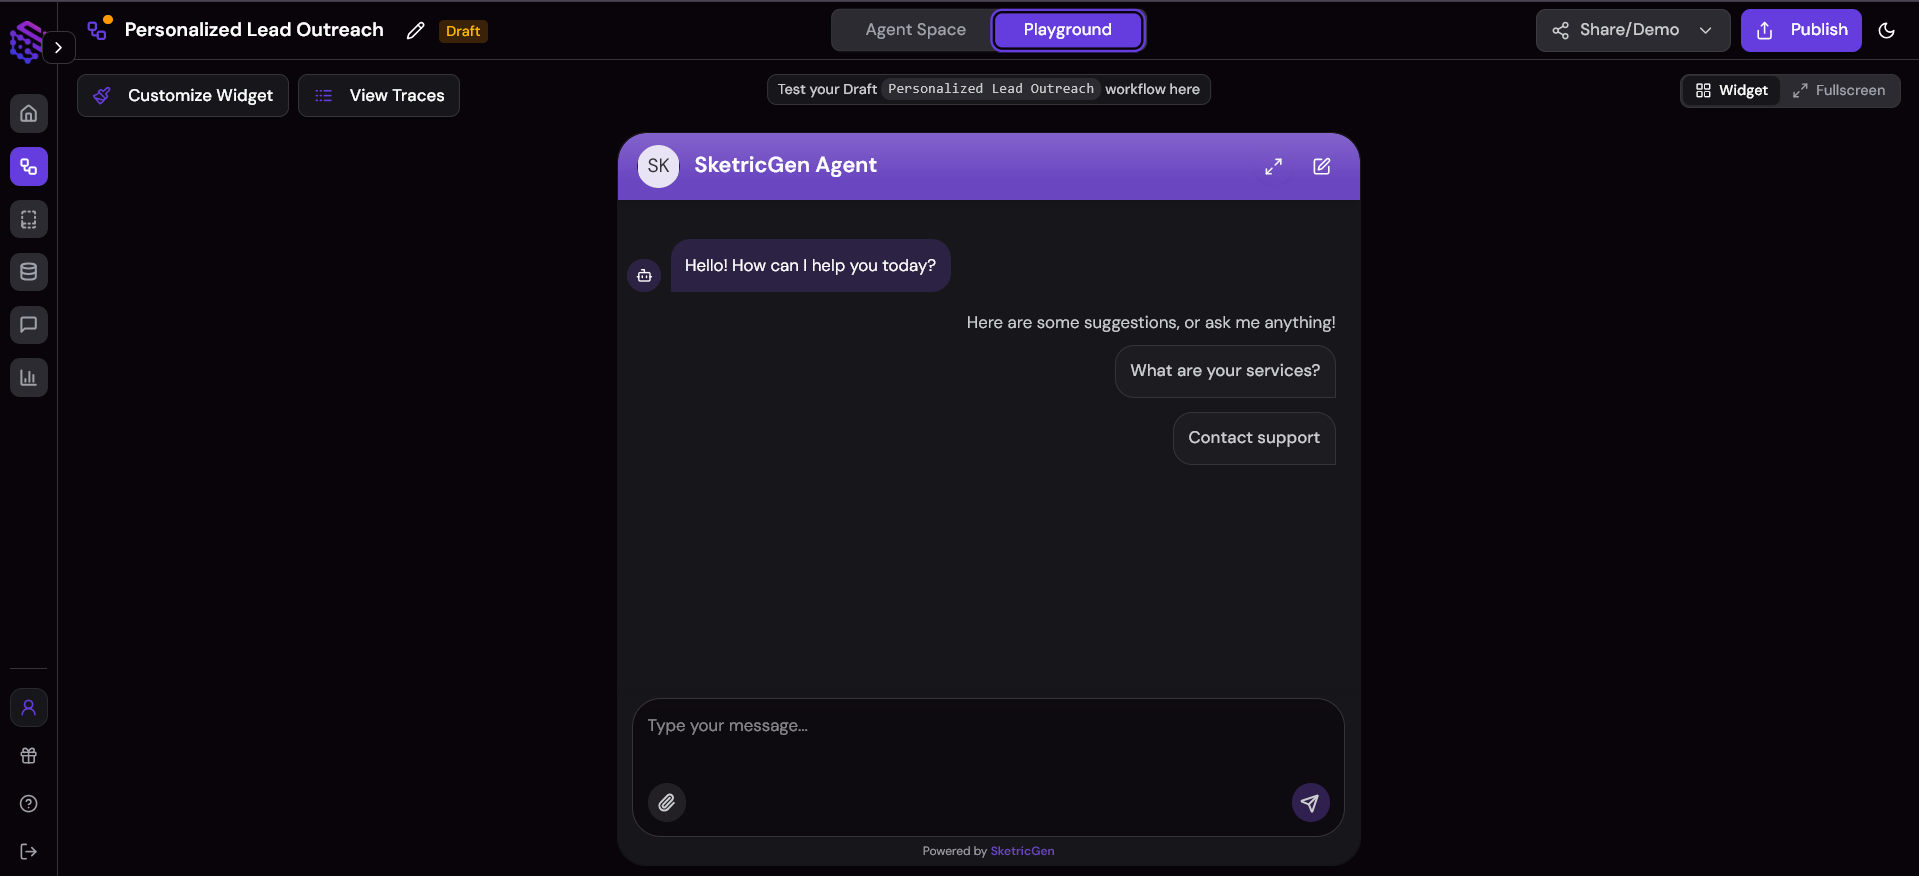This screenshot has width=1919, height=876.
Task: Switch to the Agent Space tab
Action: tap(915, 30)
